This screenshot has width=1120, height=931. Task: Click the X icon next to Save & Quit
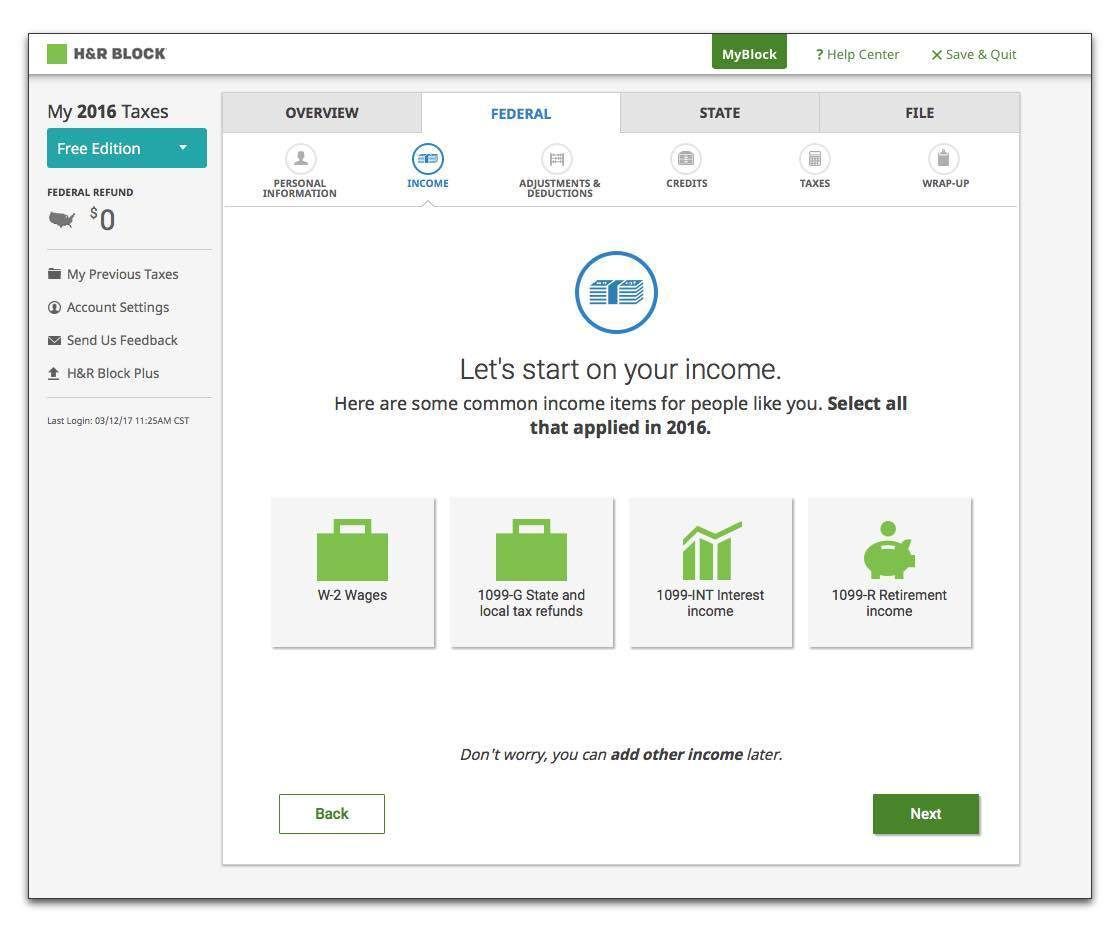click(936, 55)
